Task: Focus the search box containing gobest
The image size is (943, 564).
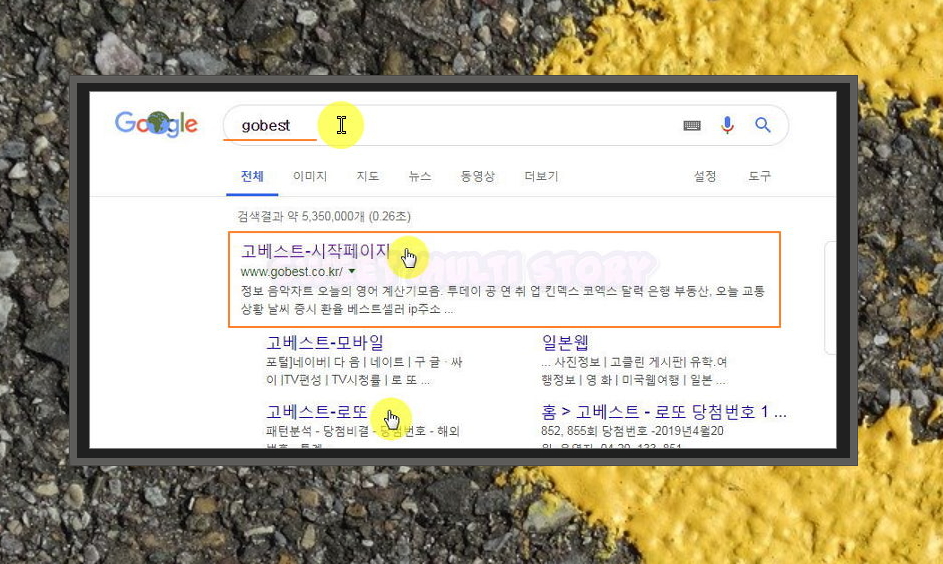Action: [x=505, y=125]
